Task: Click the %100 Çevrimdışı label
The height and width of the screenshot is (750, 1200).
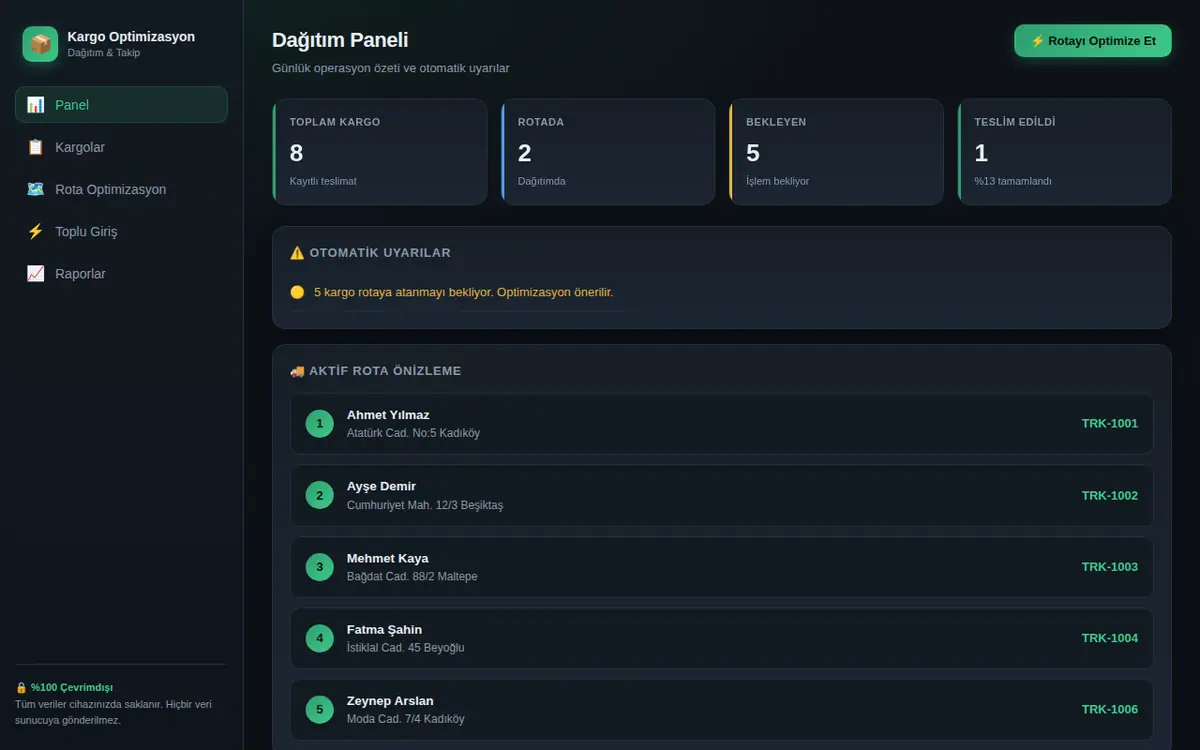Action: point(72,687)
